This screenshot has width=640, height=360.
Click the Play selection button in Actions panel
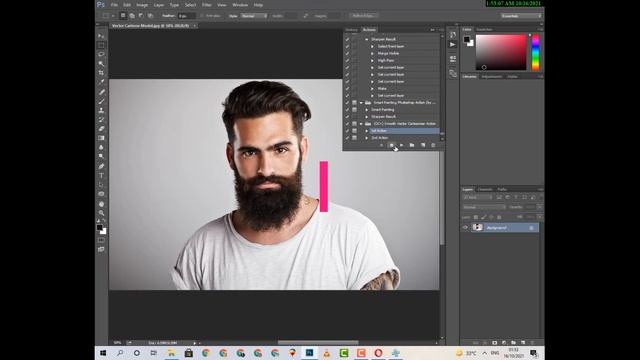(402, 145)
